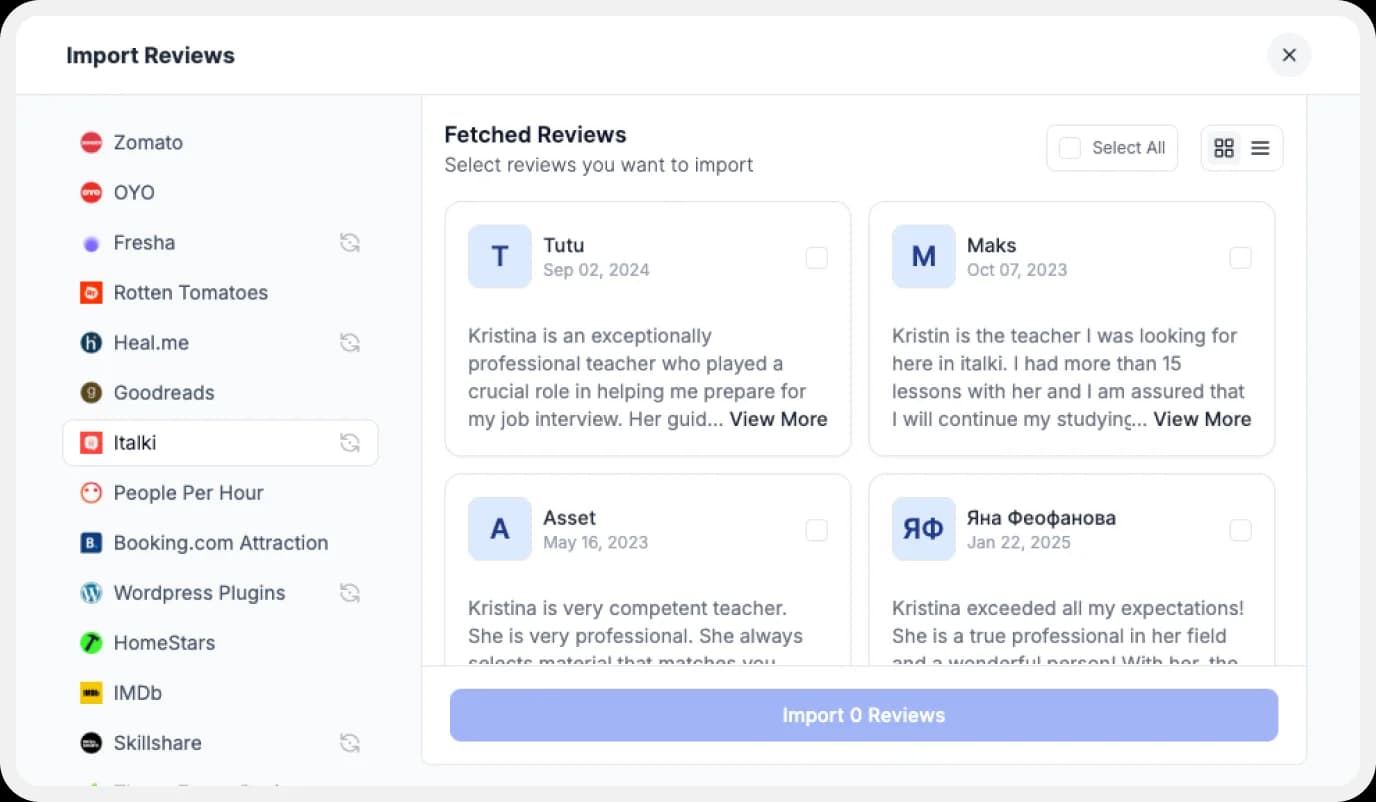This screenshot has width=1376, height=802.
Task: Click the Zomato platform icon
Action: [91, 142]
